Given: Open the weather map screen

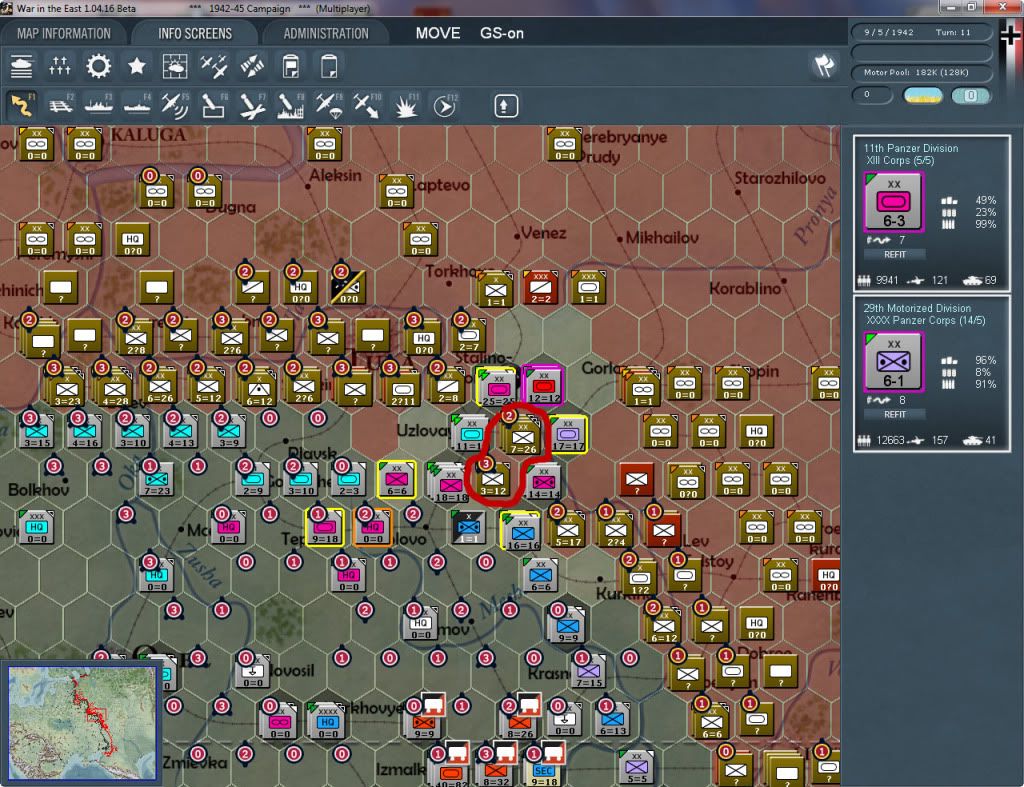Looking at the screenshot, I should (174, 66).
